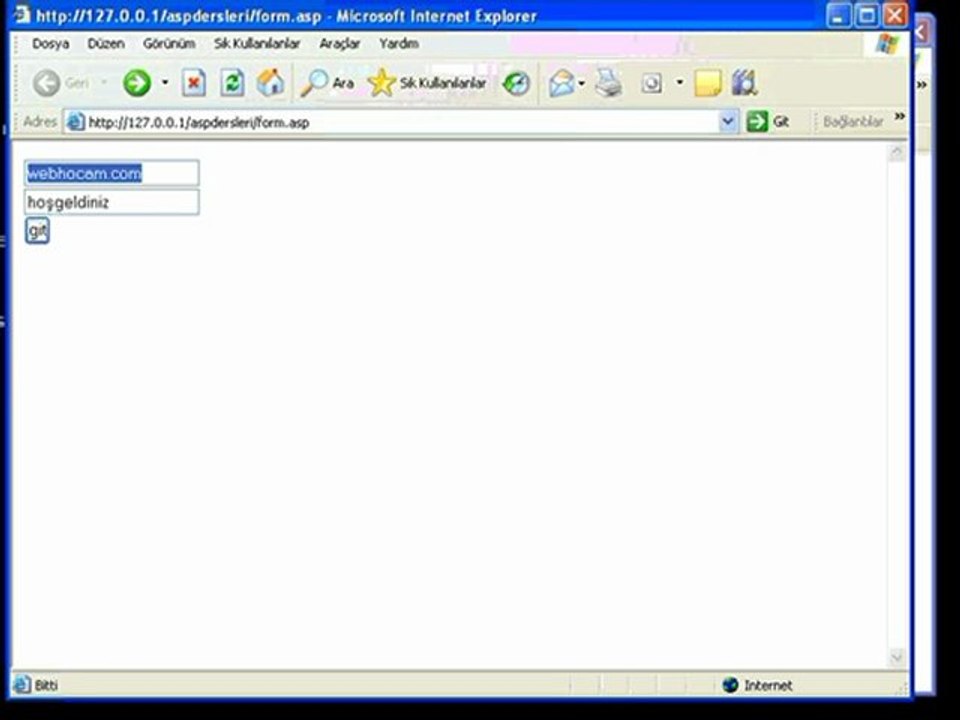Screen dimensions: 960x720
Task: Go to the Home page icon
Action: pyautogui.click(x=271, y=83)
